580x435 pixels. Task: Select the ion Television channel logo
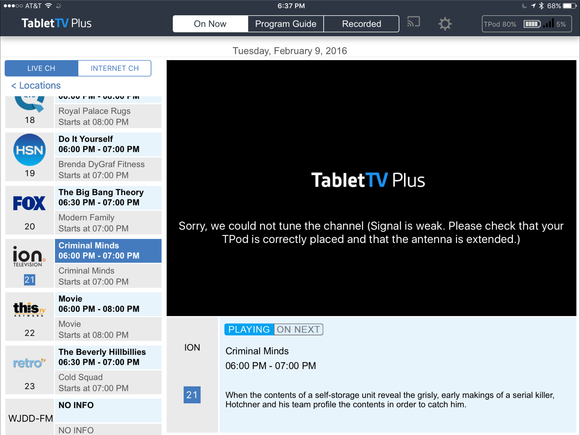[x=29, y=256]
